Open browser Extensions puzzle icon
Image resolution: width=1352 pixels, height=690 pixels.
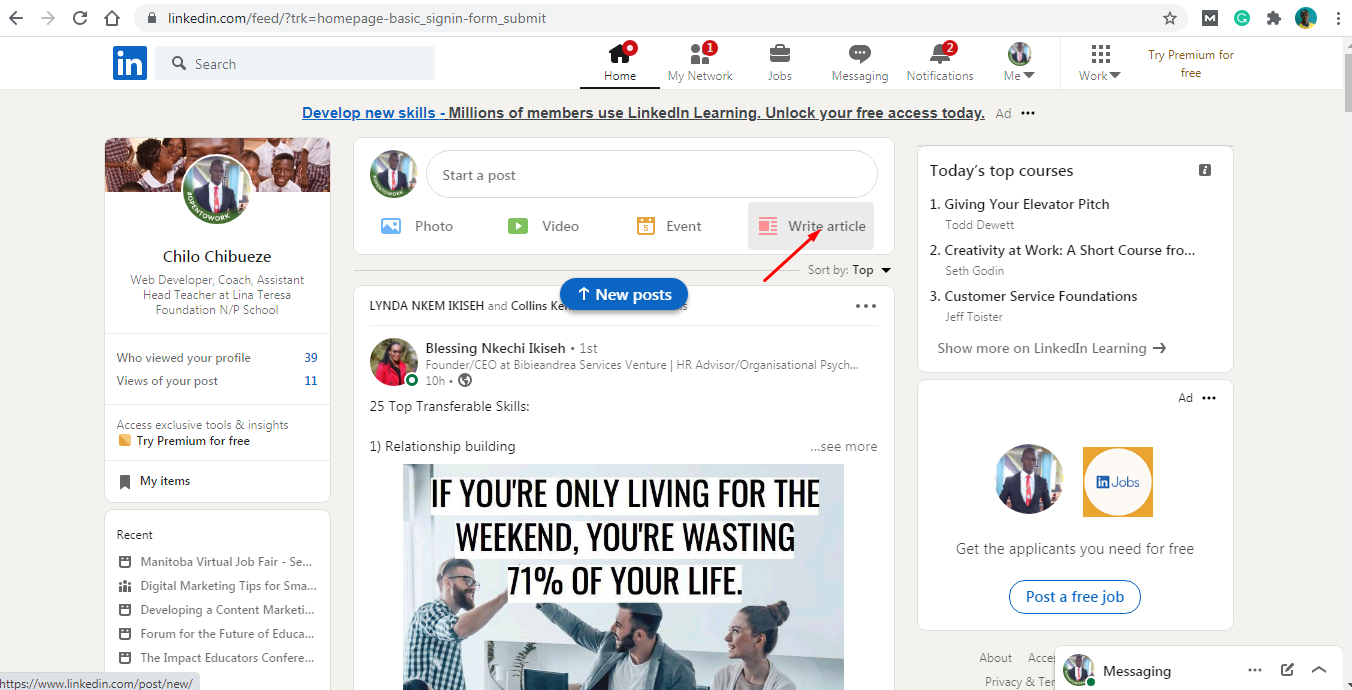coord(1273,18)
